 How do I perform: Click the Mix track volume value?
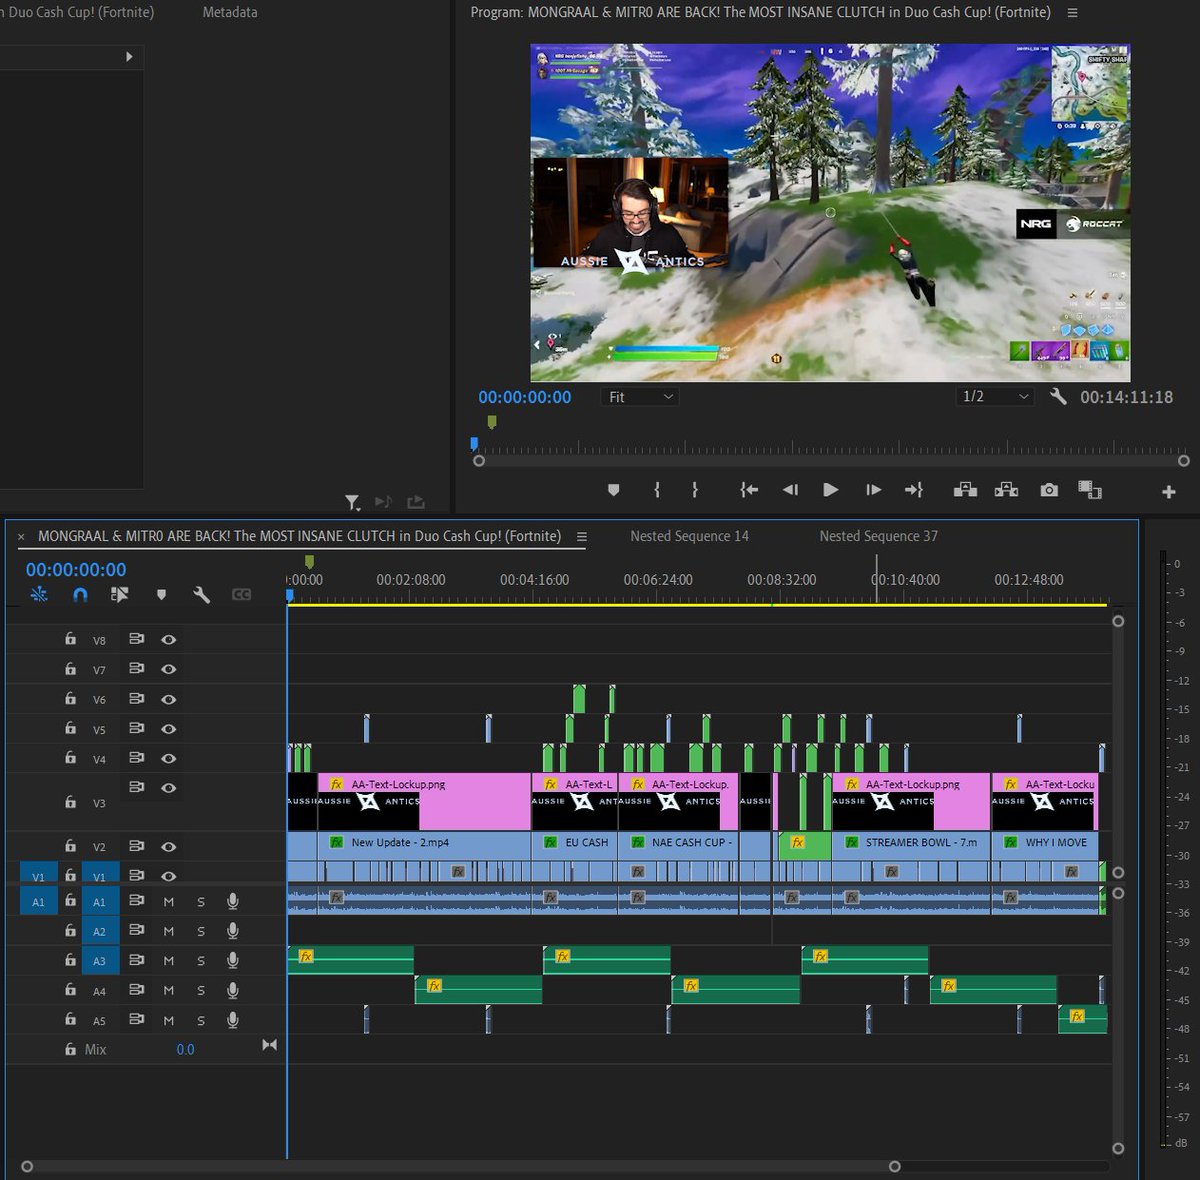[186, 1049]
